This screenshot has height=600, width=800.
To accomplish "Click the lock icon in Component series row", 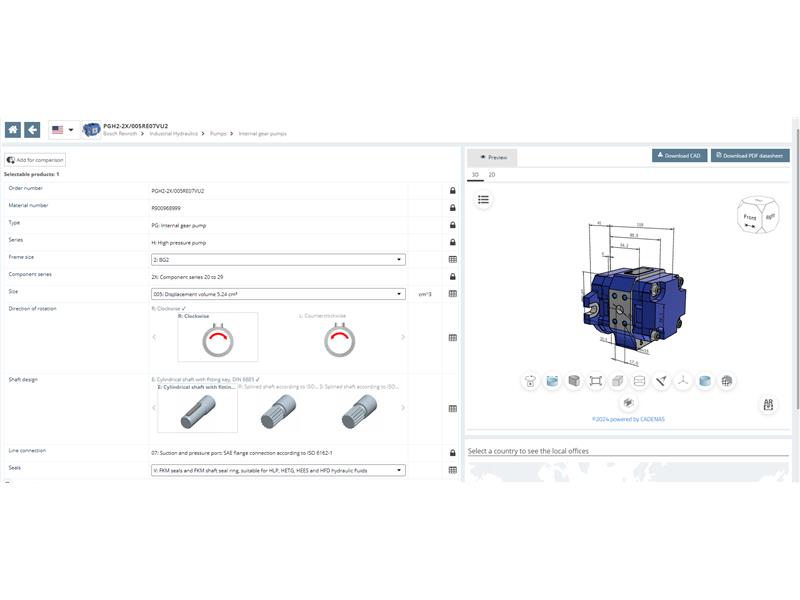I will pos(453,277).
